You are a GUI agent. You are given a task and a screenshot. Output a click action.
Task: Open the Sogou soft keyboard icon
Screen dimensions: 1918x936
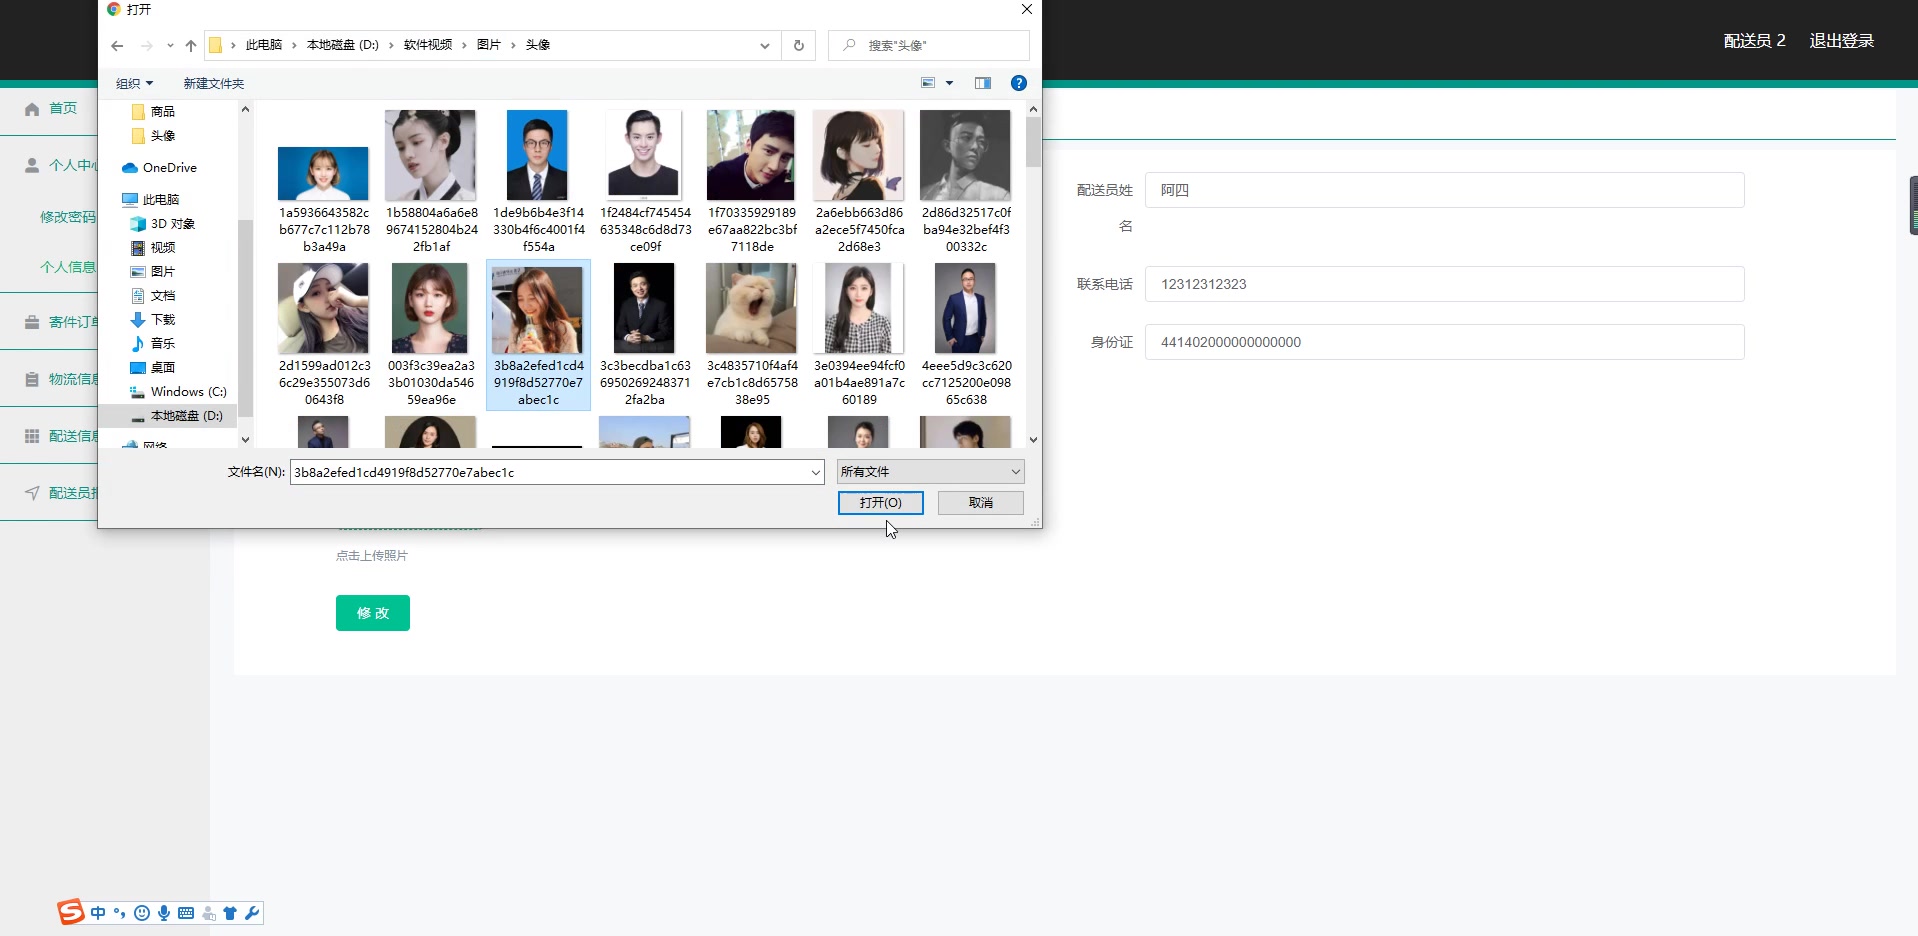(x=185, y=913)
